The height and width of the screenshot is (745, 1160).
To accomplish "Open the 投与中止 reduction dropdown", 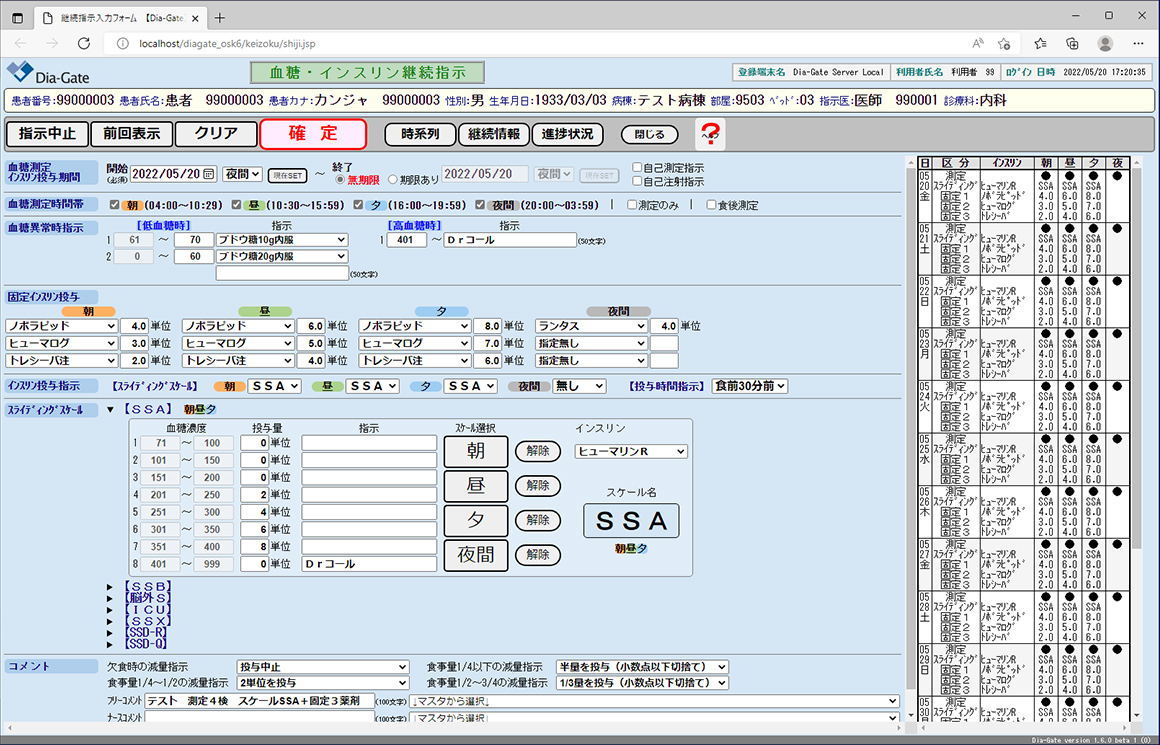I will click(323, 667).
